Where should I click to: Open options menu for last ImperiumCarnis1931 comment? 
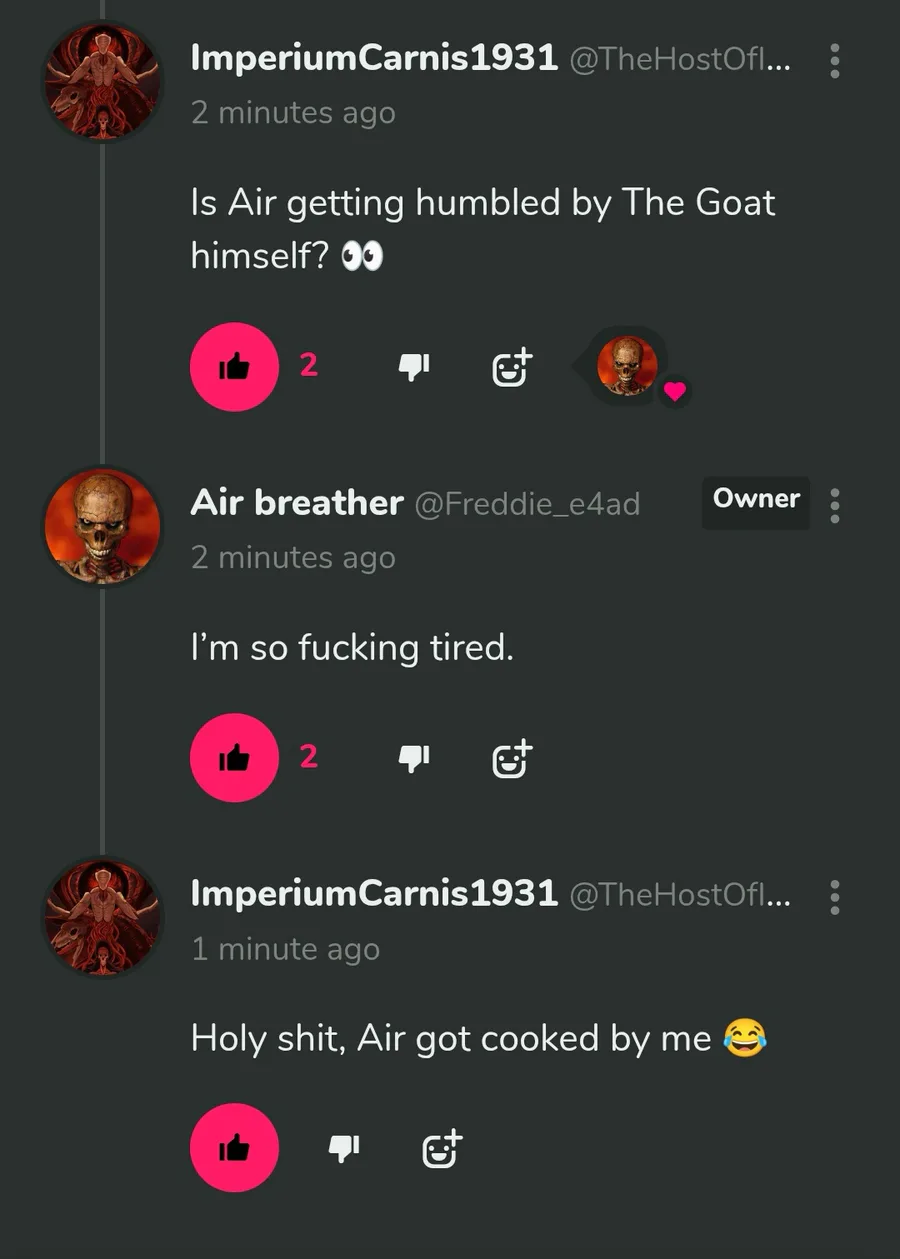(x=835, y=897)
